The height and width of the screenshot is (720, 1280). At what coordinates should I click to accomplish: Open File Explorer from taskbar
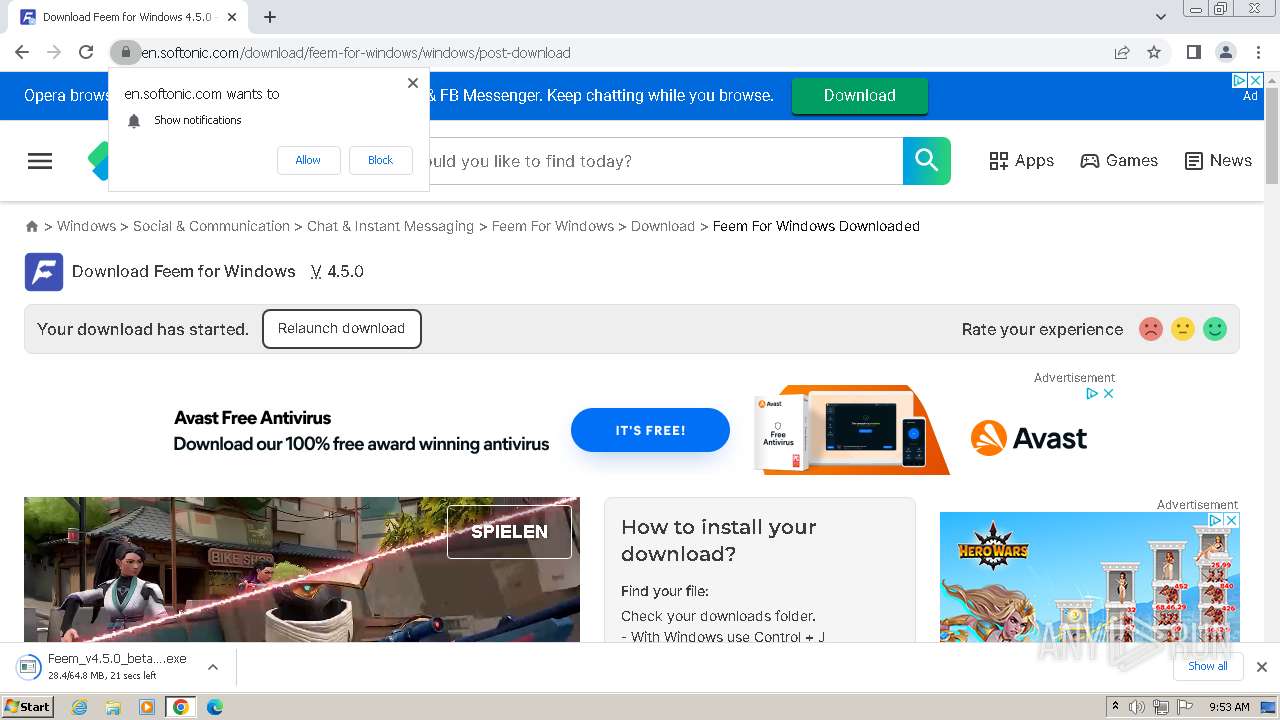pyautogui.click(x=113, y=707)
